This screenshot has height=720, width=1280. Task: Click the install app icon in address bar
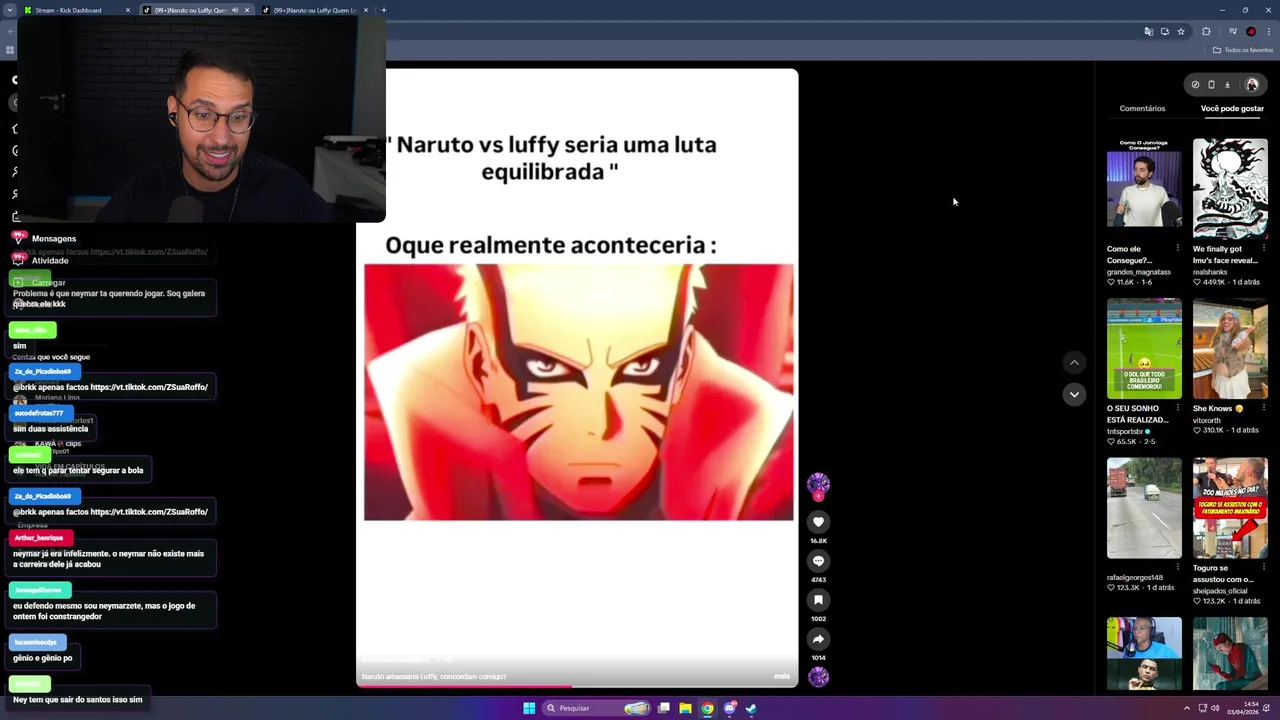tap(1164, 31)
